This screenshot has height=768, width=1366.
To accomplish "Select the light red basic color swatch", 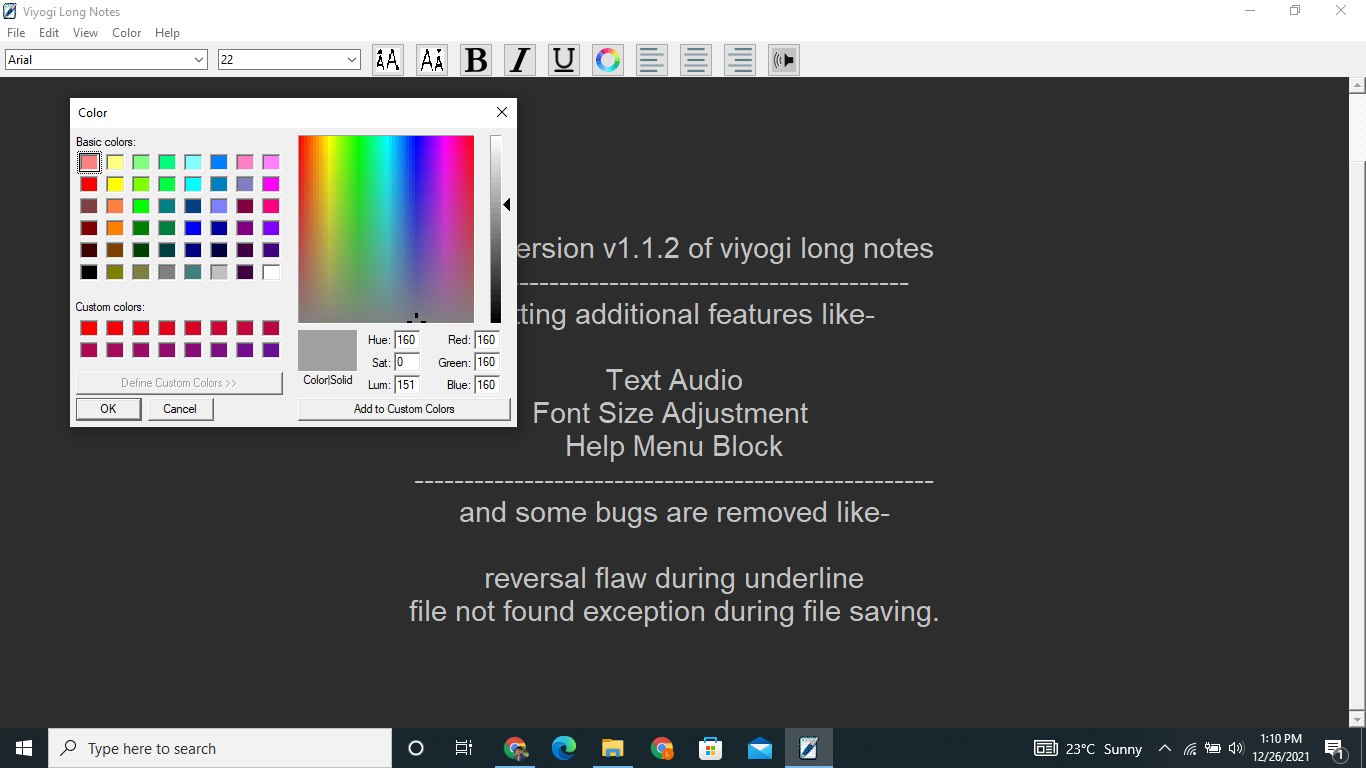I will coord(89,162).
